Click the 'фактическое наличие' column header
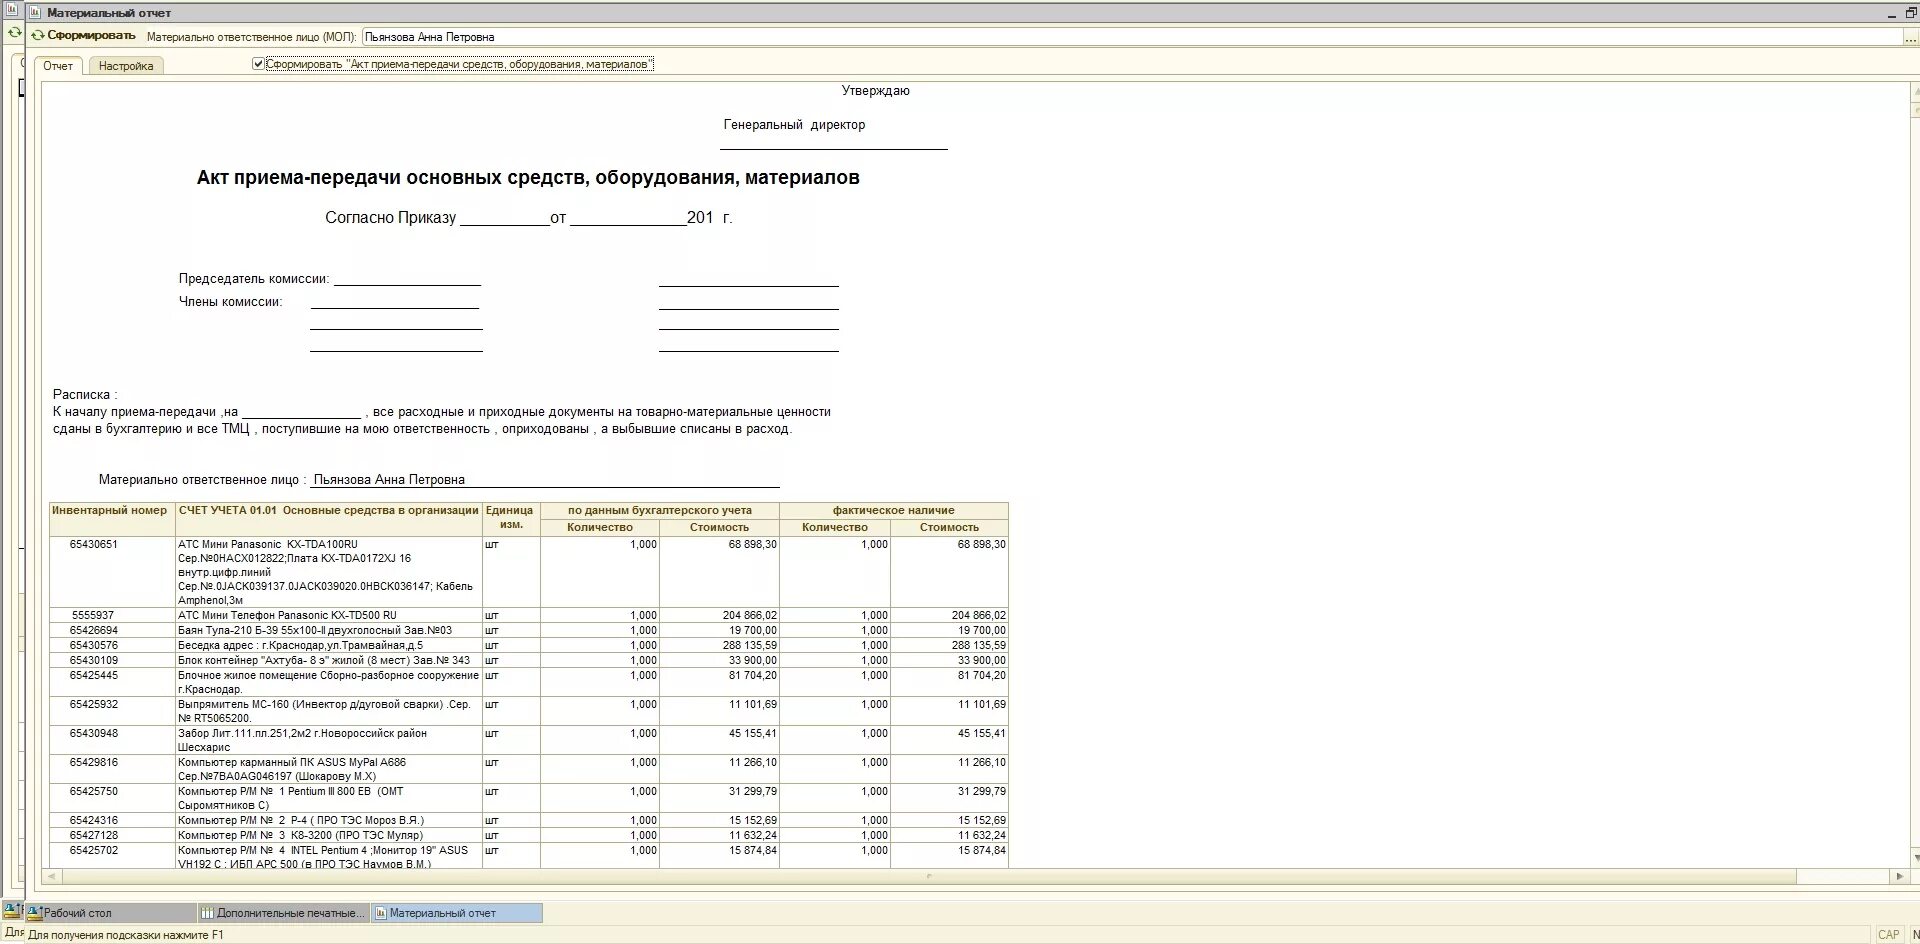1920x944 pixels. tap(894, 511)
